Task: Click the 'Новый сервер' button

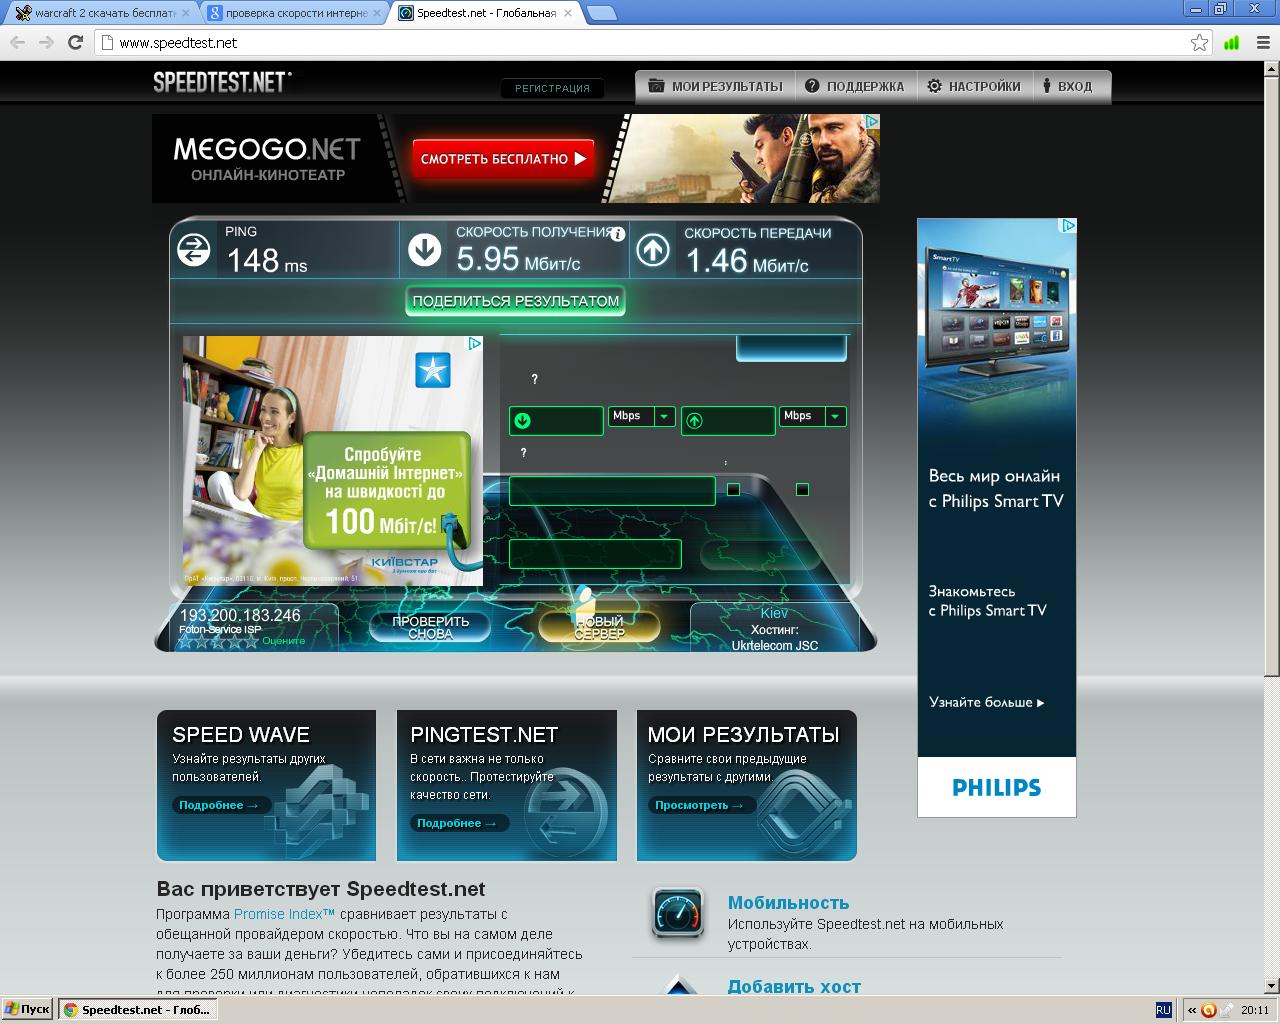Action: (599, 627)
